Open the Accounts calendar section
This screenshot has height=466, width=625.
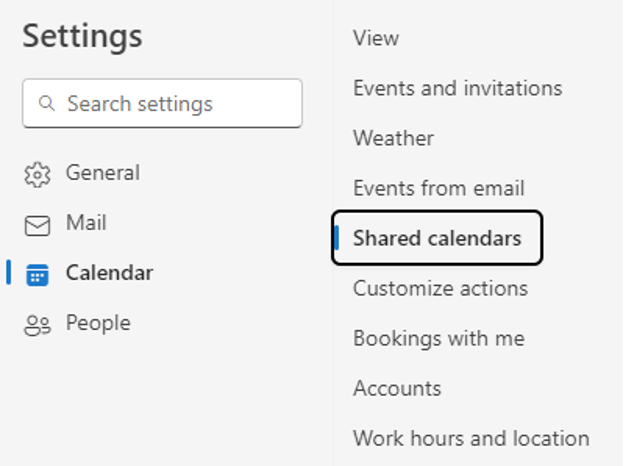point(397,388)
